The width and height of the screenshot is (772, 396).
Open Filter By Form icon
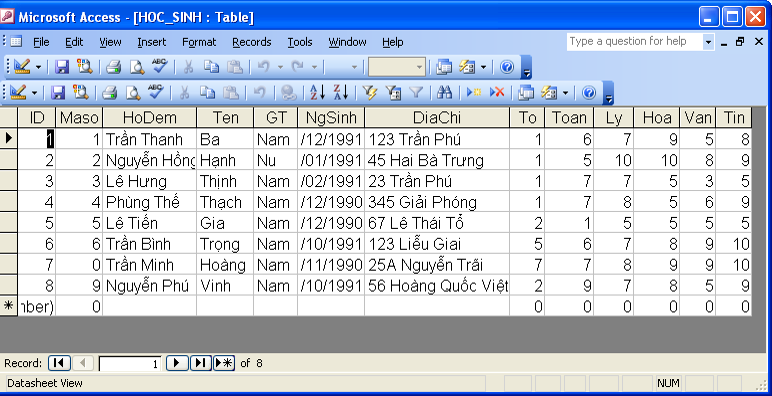[393, 92]
